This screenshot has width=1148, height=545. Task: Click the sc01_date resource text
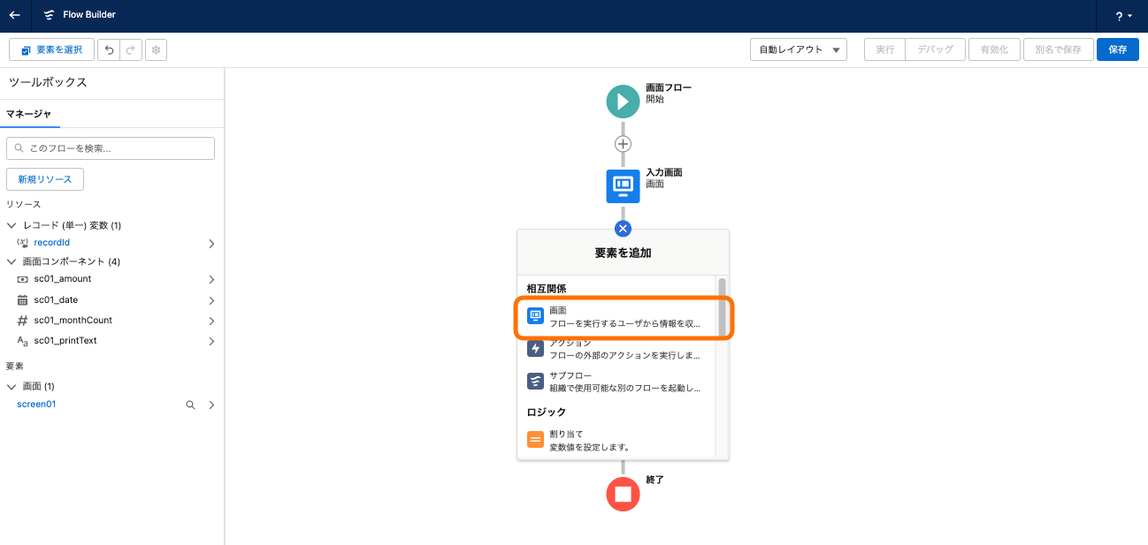pyautogui.click(x=56, y=300)
